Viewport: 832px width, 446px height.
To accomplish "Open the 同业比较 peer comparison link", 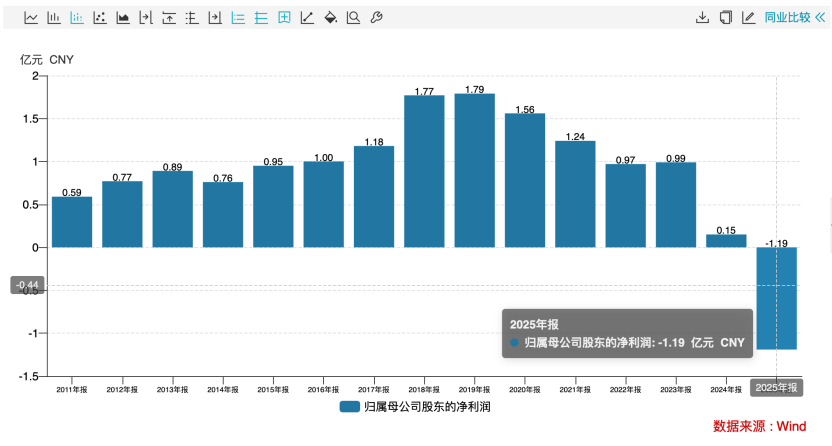I will pos(787,18).
